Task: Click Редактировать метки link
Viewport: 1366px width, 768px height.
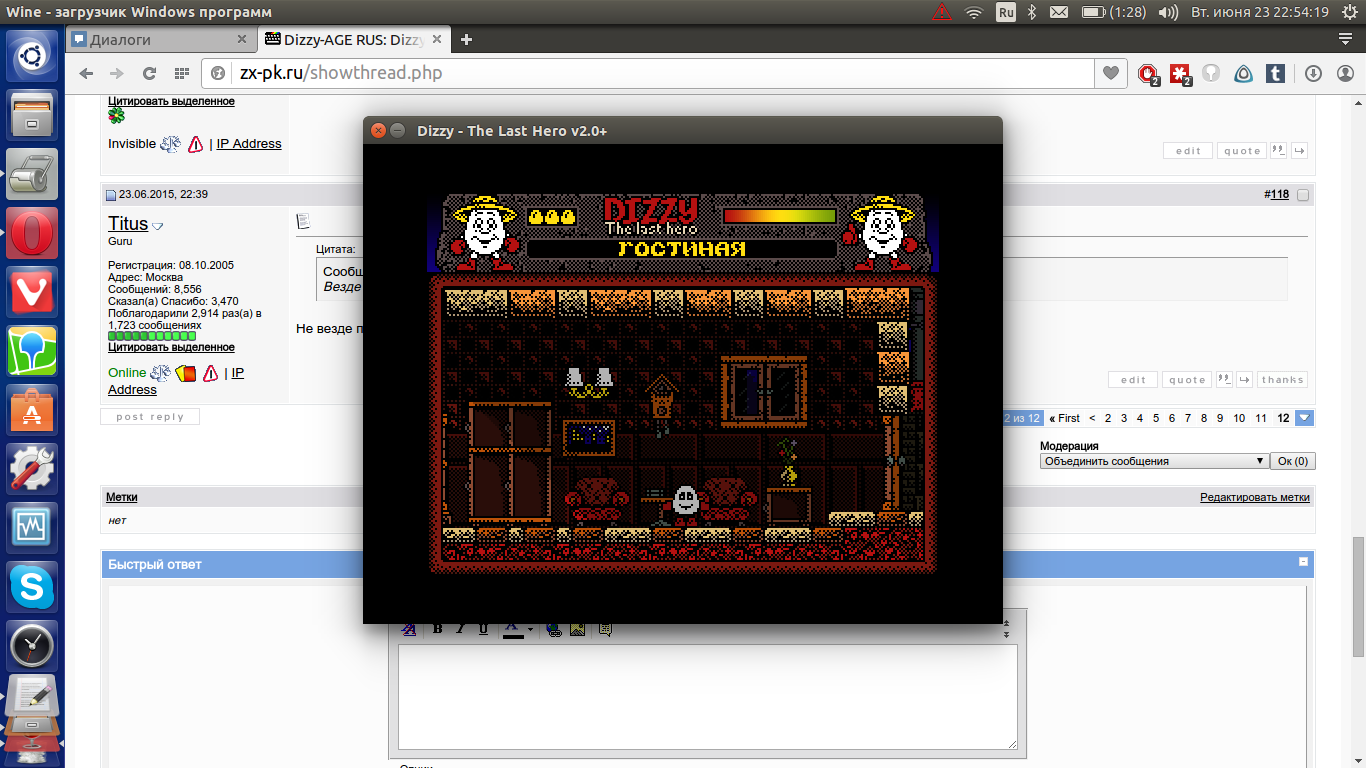Action: coord(1255,497)
